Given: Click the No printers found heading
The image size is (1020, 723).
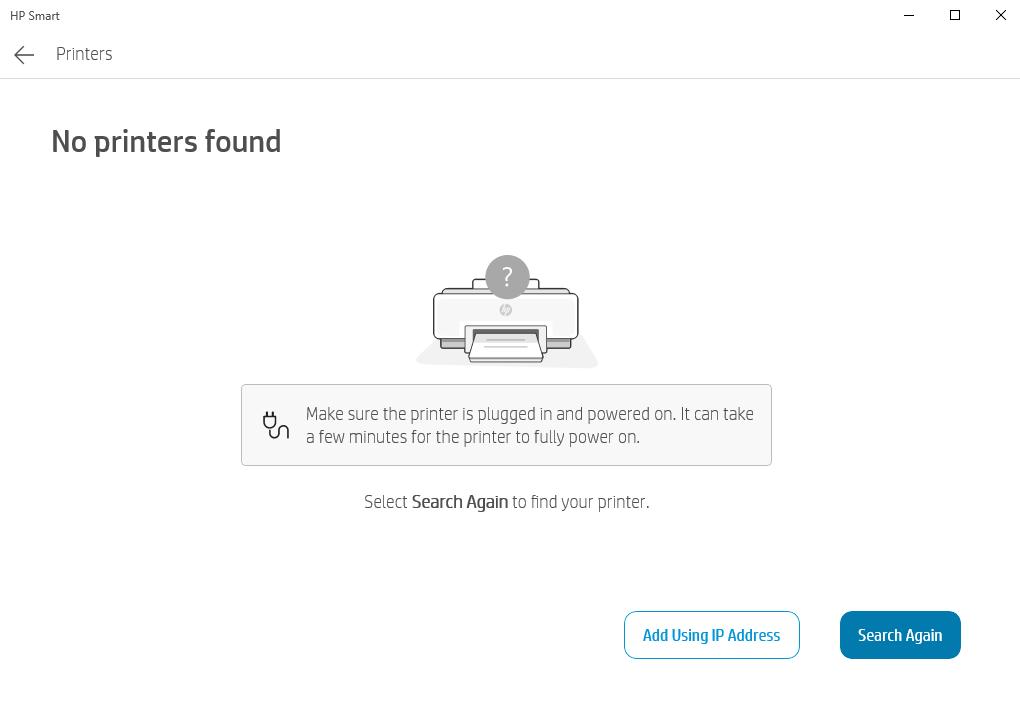Looking at the screenshot, I should (x=167, y=141).
